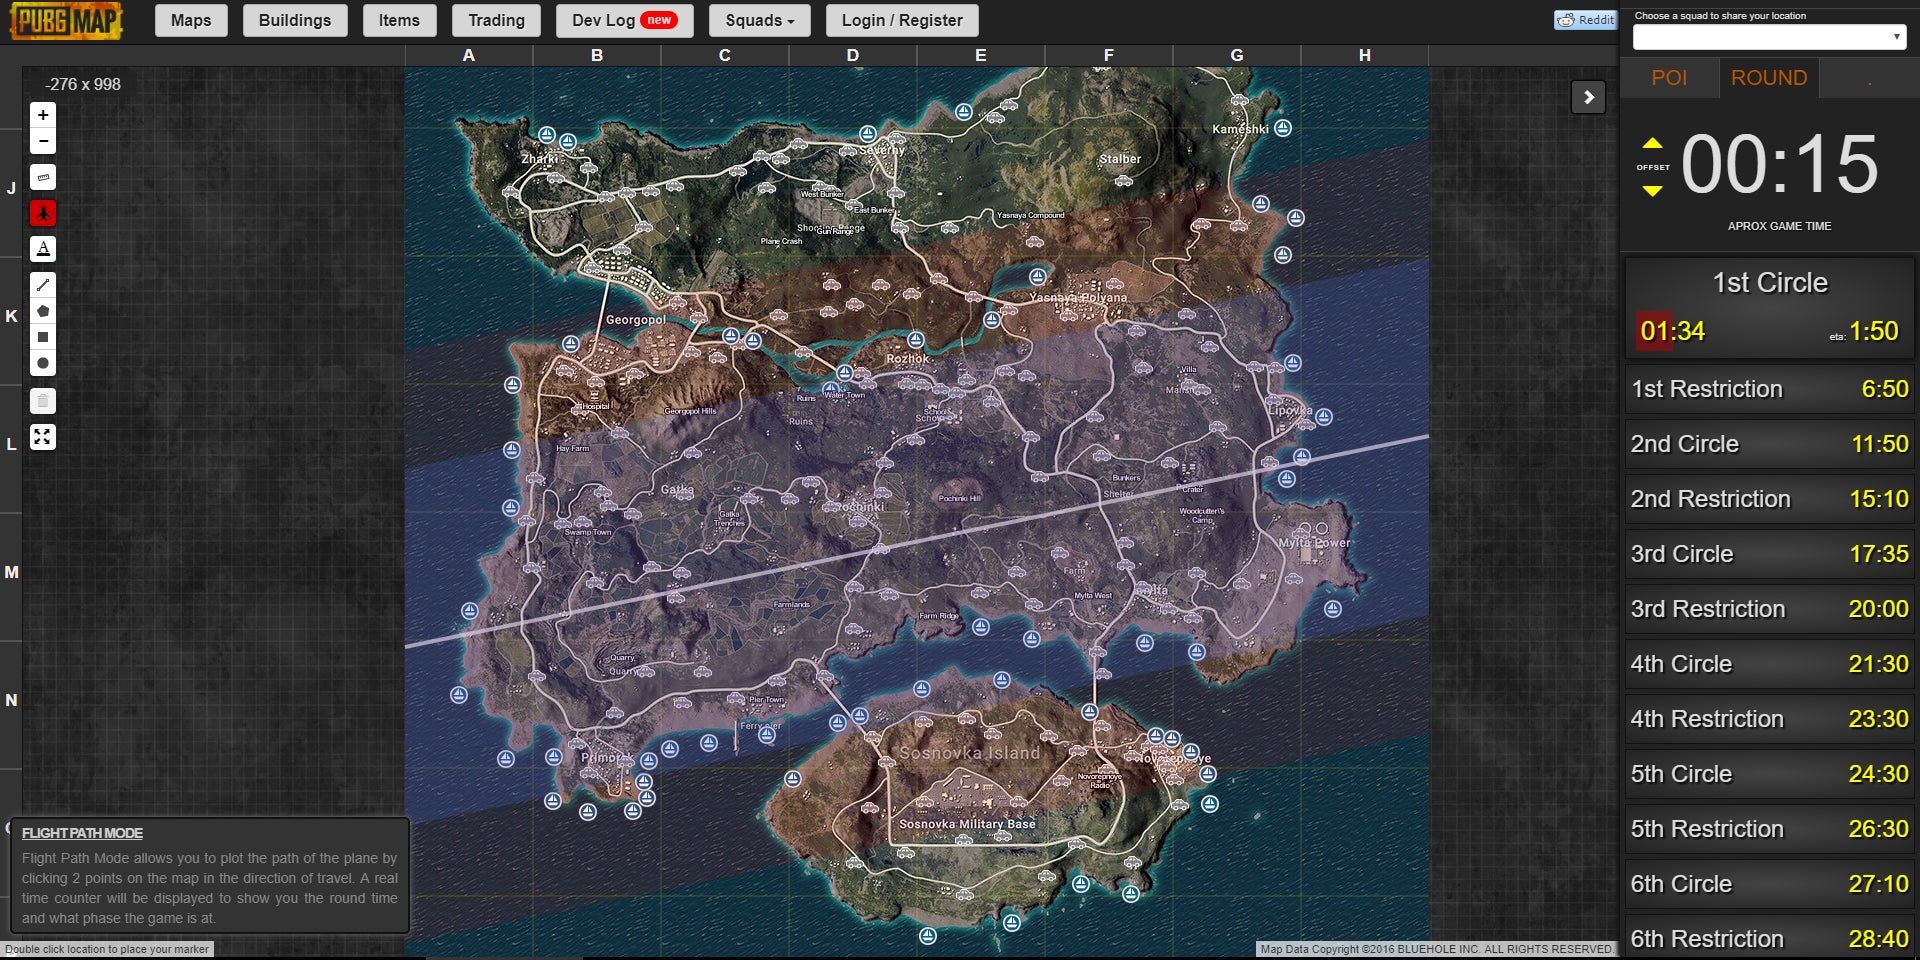The width and height of the screenshot is (1920, 960).
Task: Click the boat spawn icon right of Lipovka
Action: [1324, 417]
